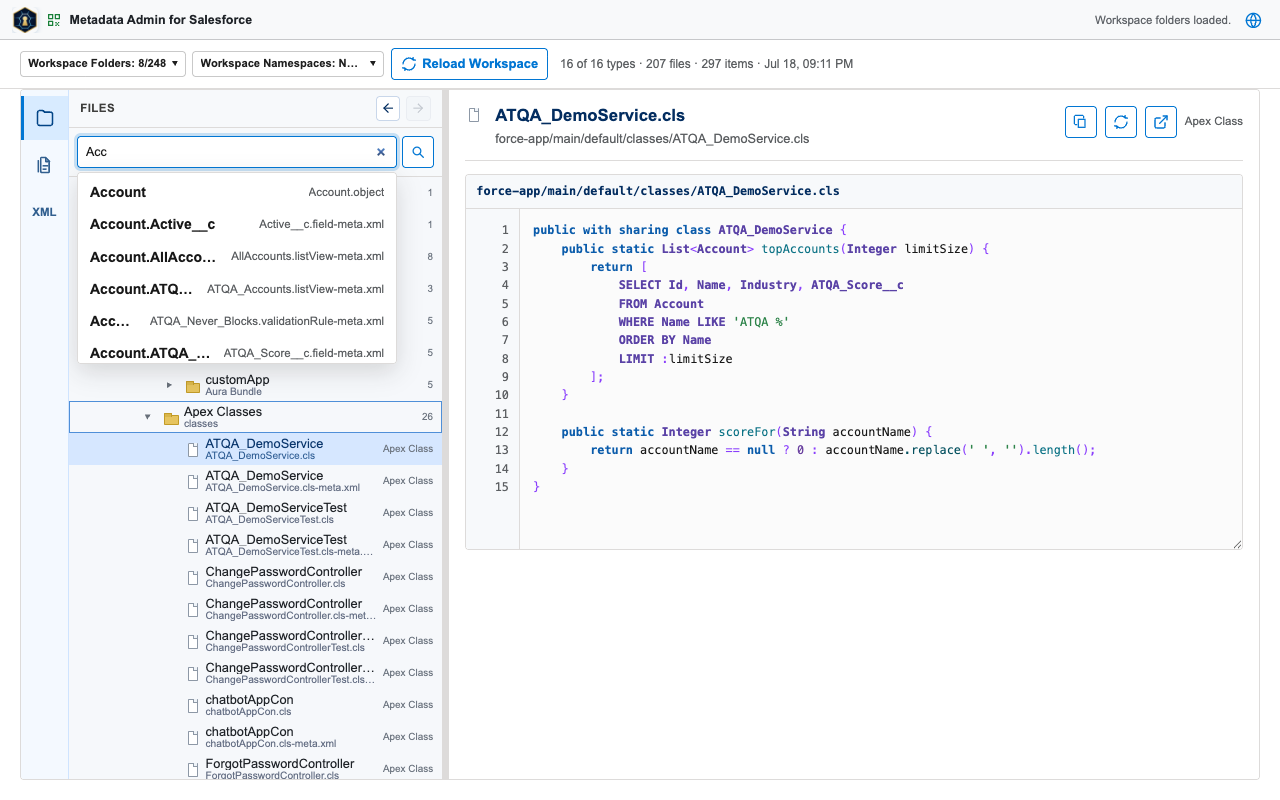Collapse the Apex Classes folder
Screen dimensions: 1280x800
tap(148, 417)
